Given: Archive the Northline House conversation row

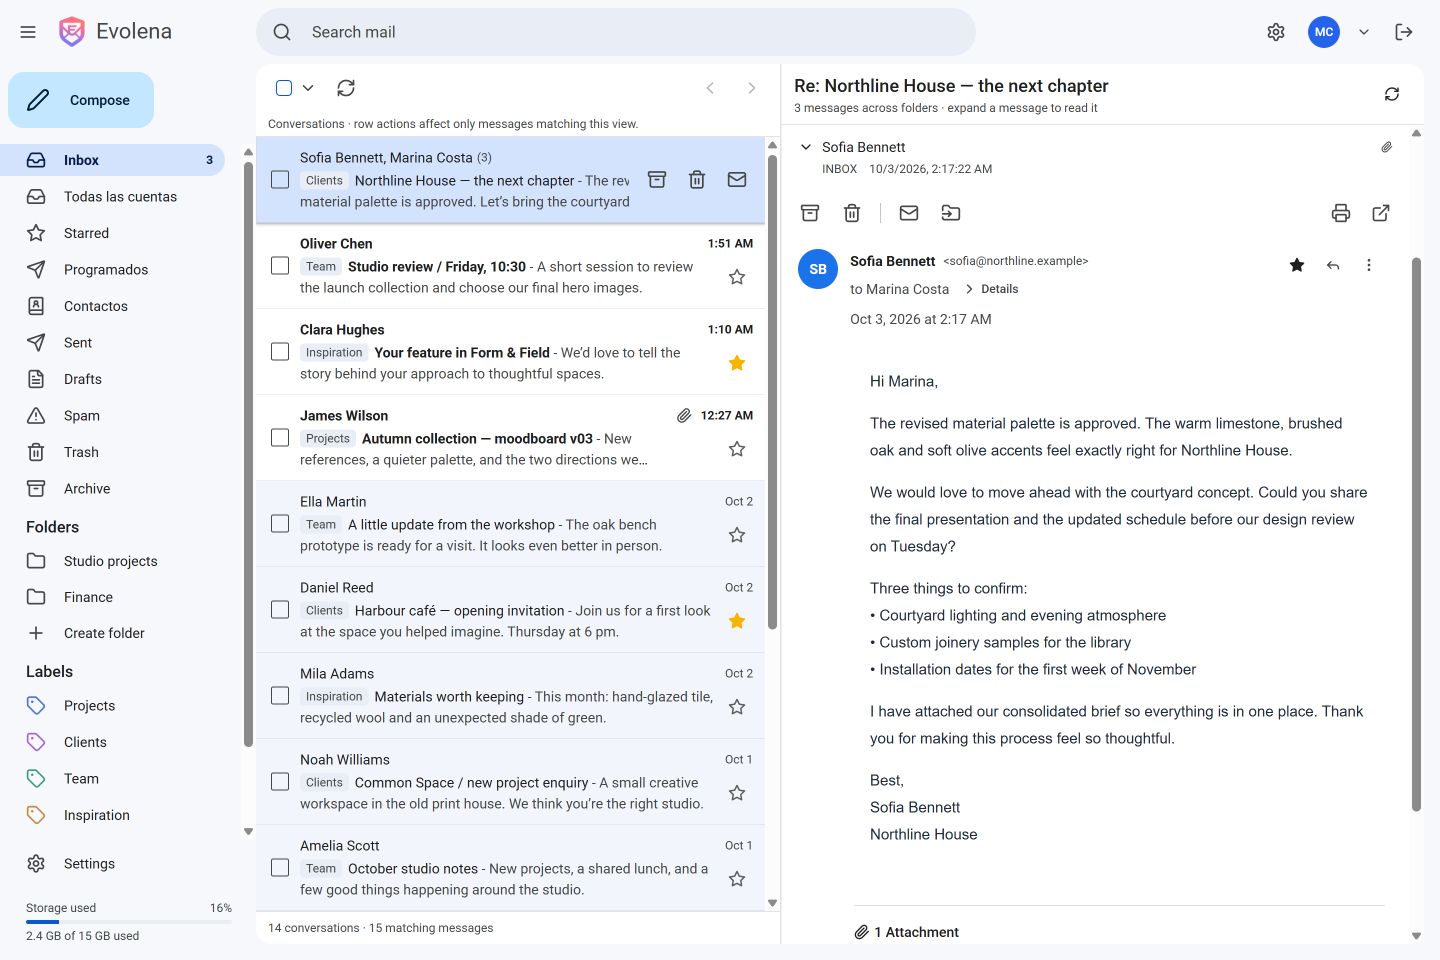Looking at the screenshot, I should 657,180.
